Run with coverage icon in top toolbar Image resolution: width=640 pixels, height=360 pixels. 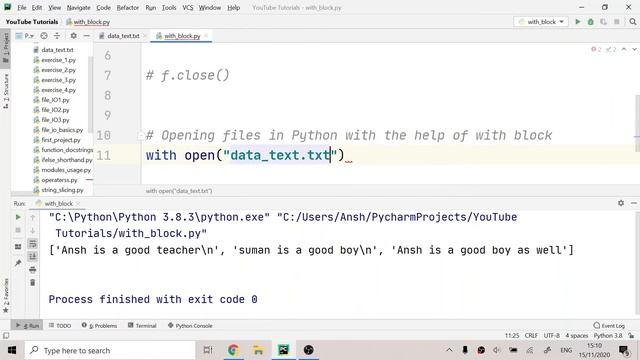tap(603, 22)
